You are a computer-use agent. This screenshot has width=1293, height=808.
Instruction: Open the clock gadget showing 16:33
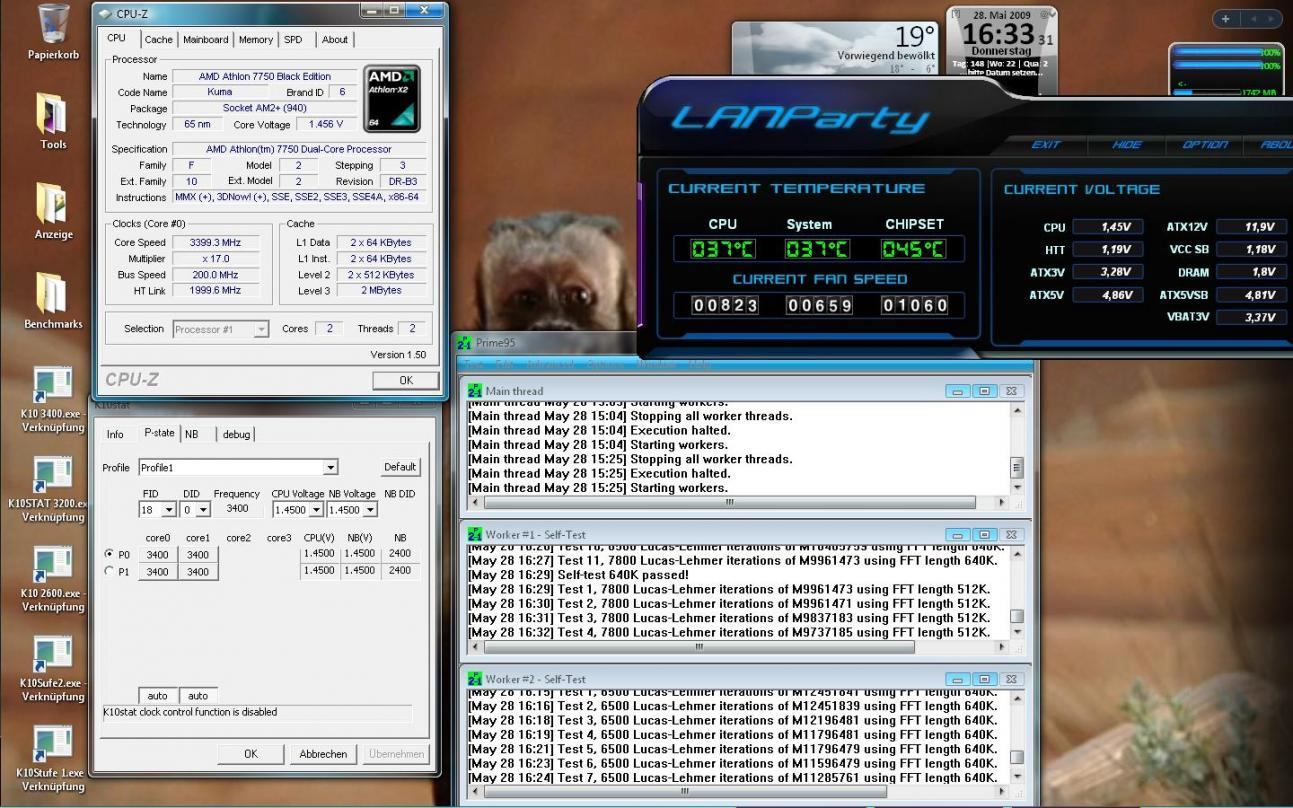pos(1002,50)
